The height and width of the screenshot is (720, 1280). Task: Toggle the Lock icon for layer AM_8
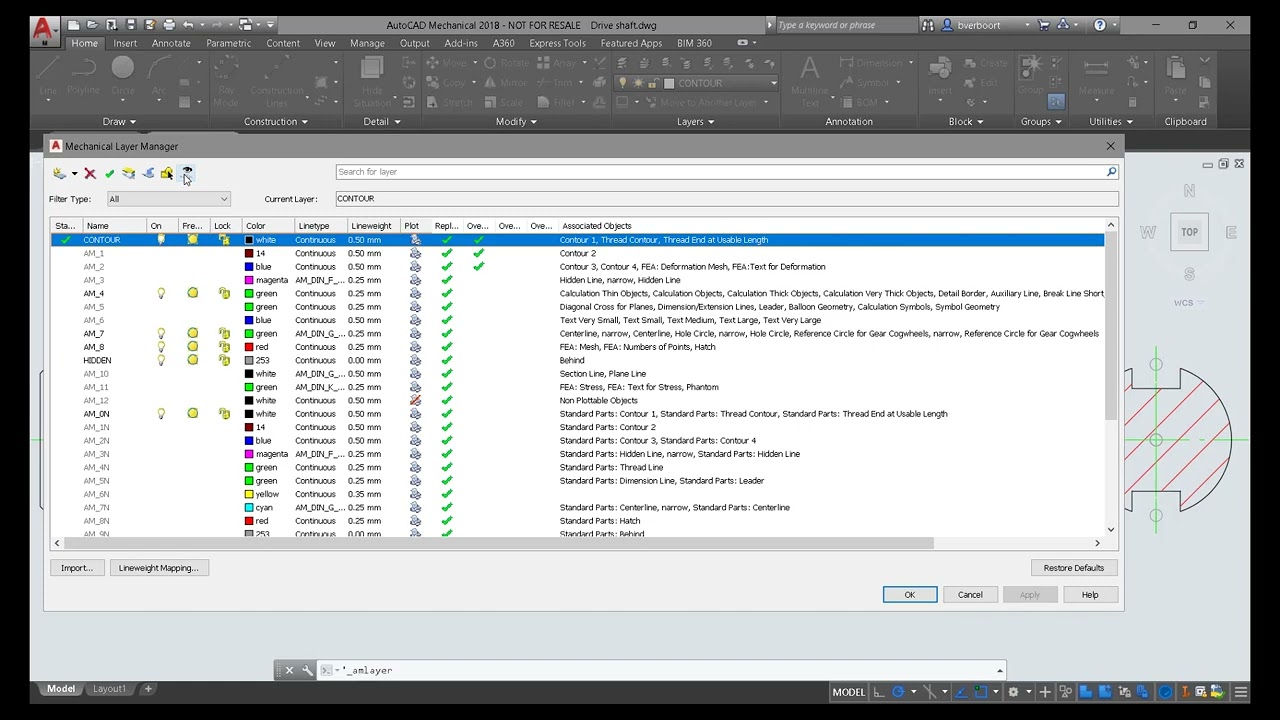(x=224, y=347)
